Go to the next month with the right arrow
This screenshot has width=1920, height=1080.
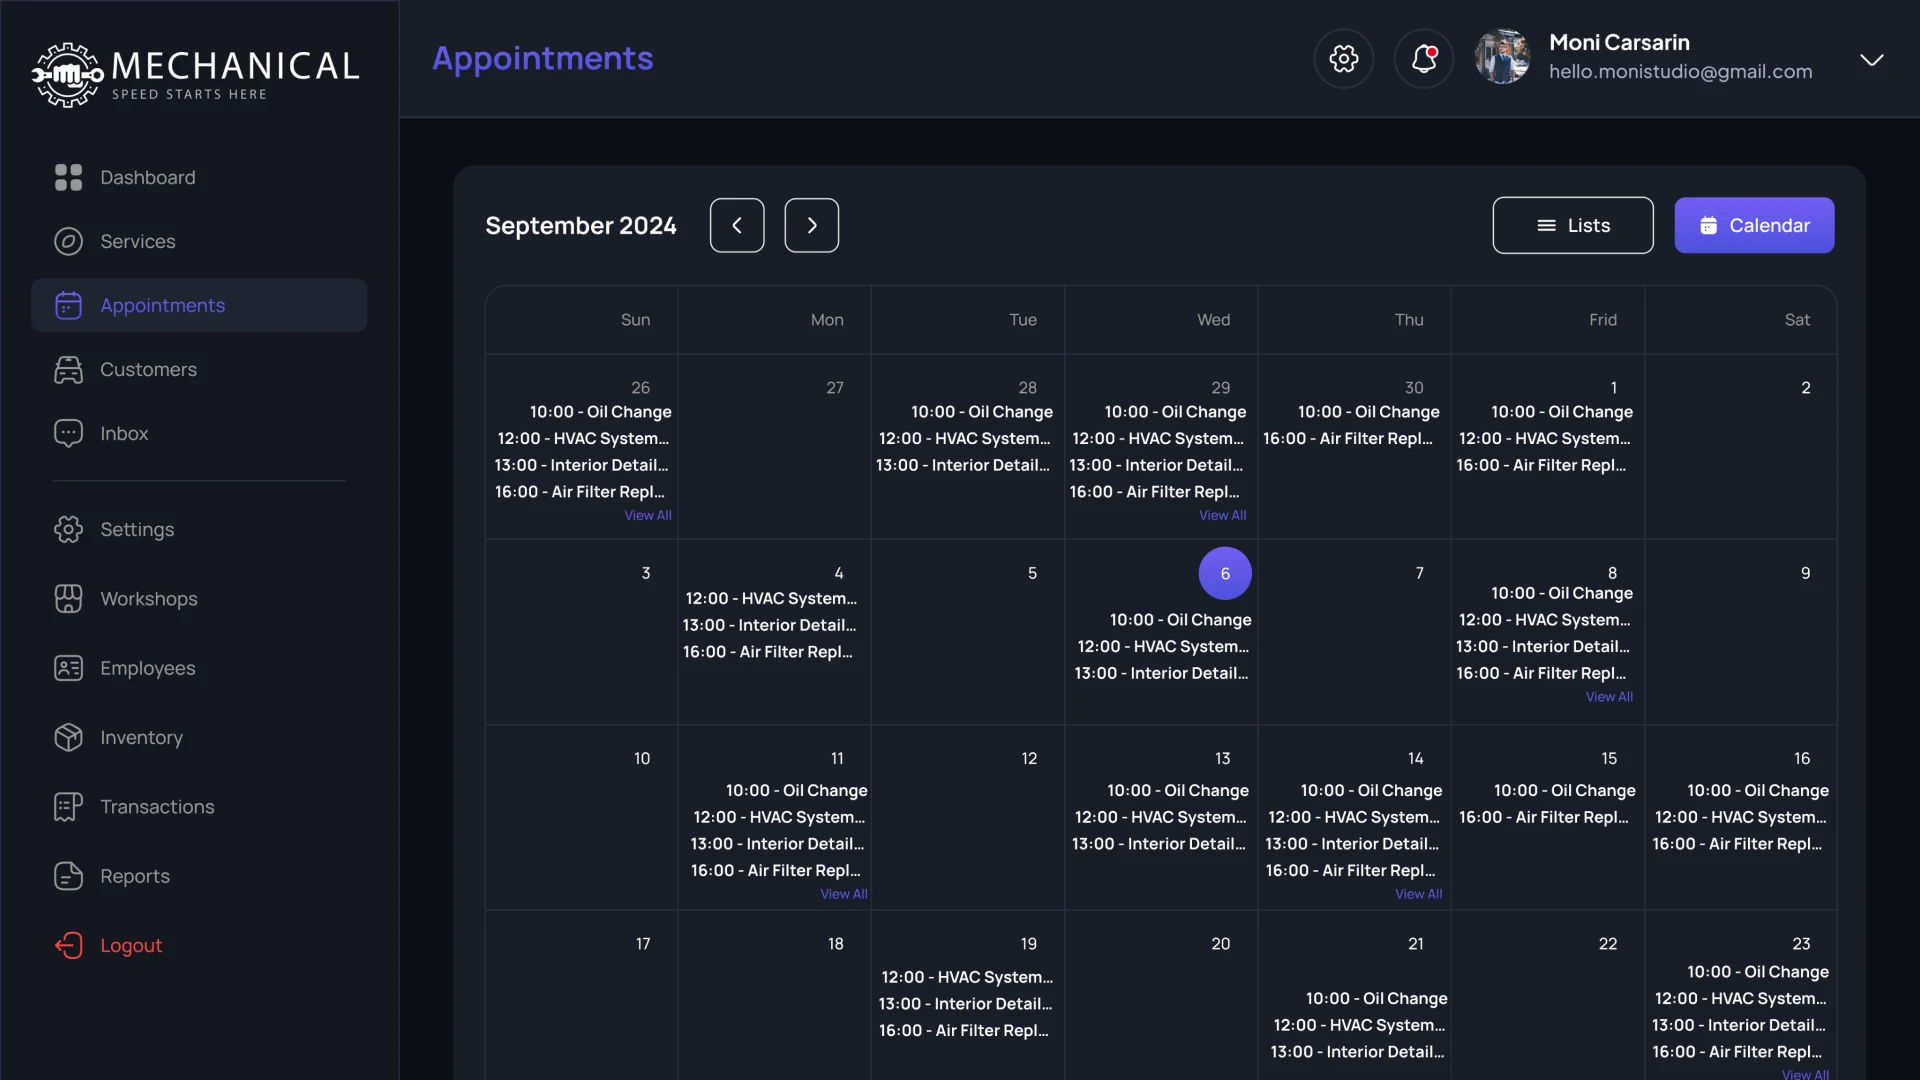pyautogui.click(x=811, y=225)
